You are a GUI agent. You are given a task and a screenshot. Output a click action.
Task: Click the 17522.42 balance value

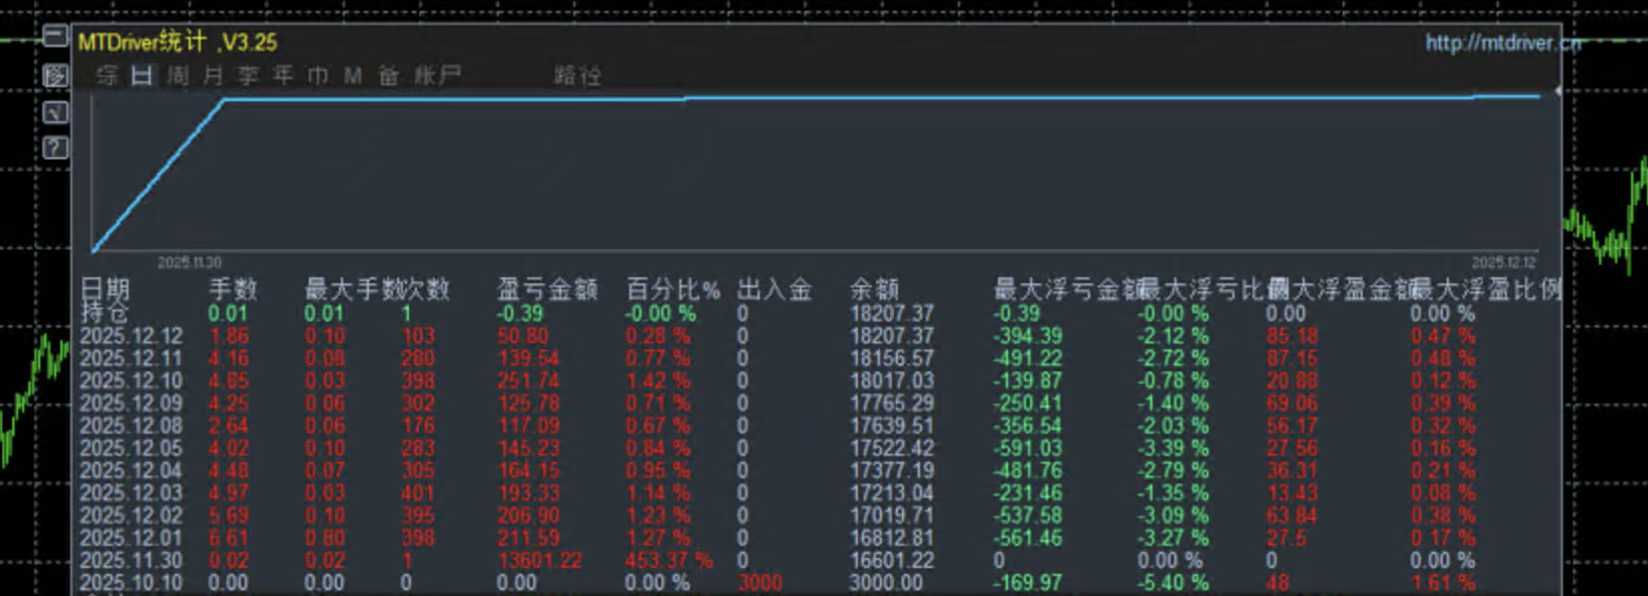(x=891, y=448)
